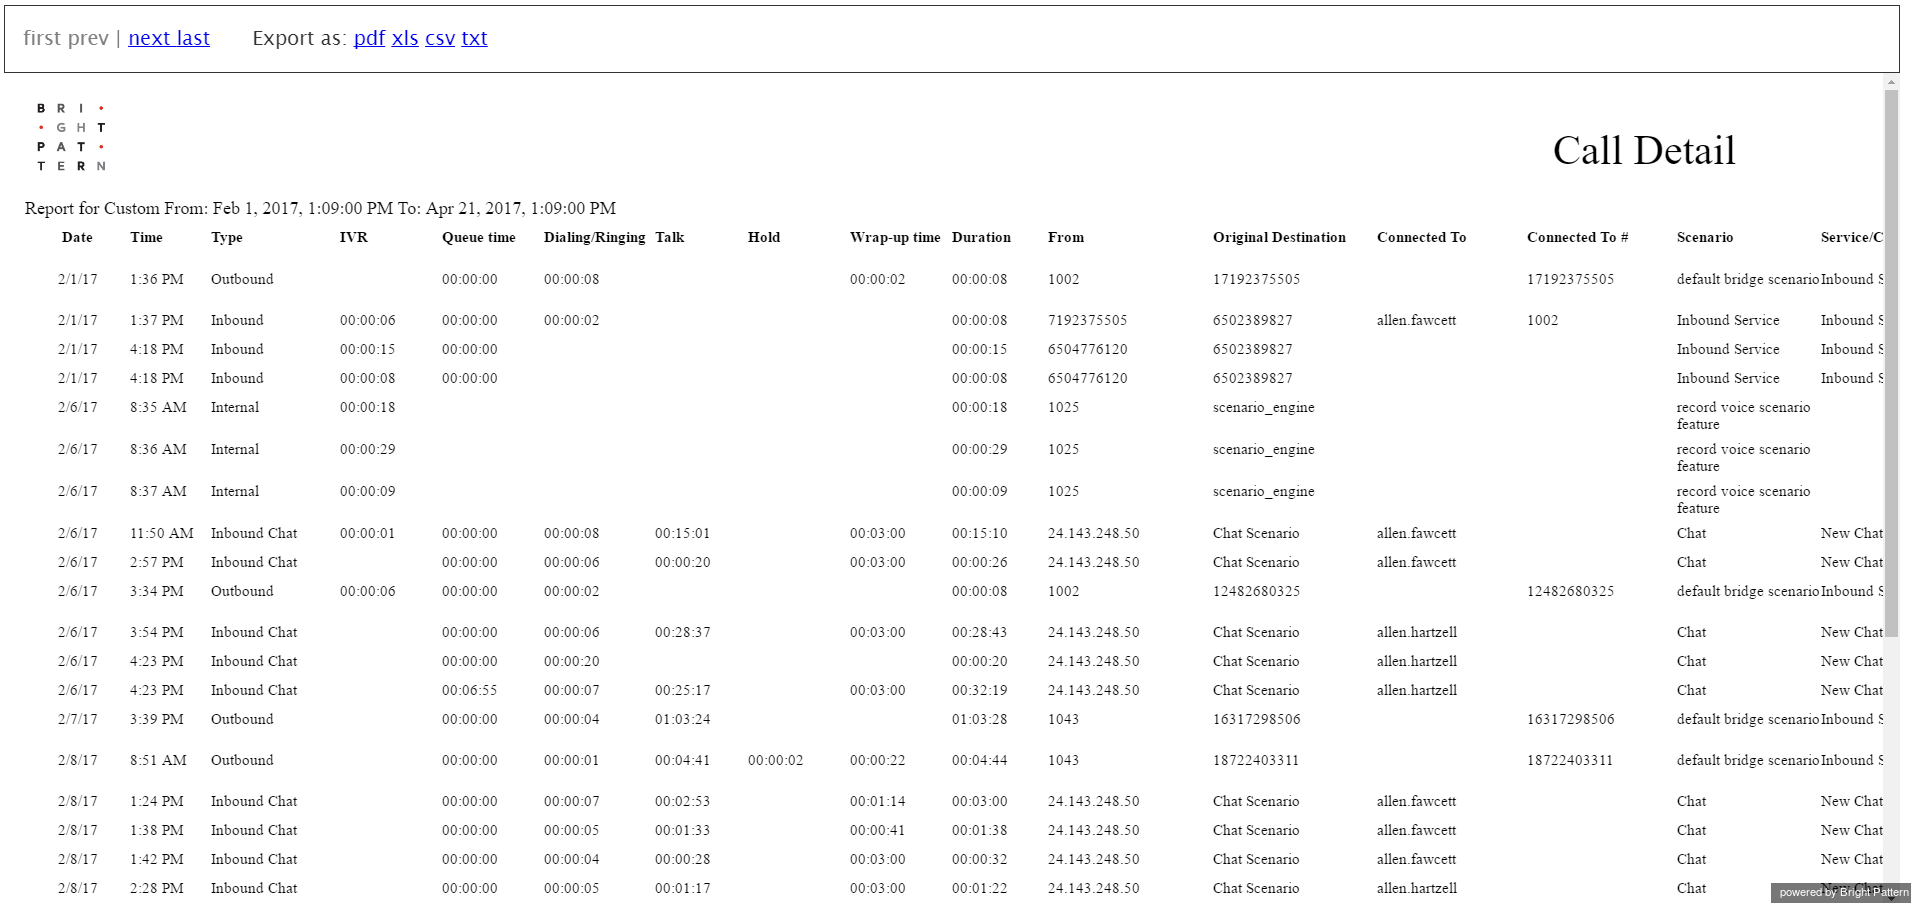Select the 'Original Destination' column header
The image size is (1911, 903).
click(x=1279, y=237)
